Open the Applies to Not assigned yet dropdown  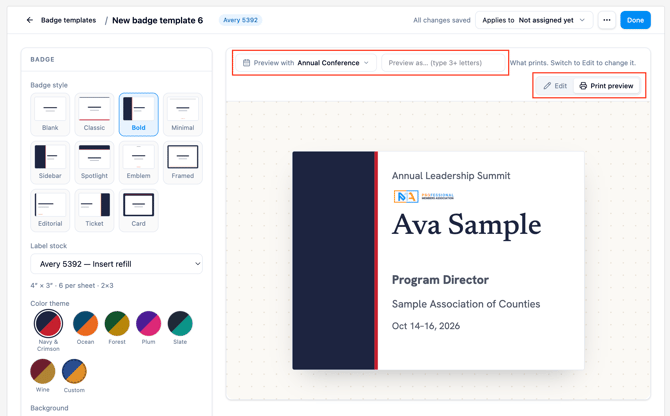tap(534, 20)
